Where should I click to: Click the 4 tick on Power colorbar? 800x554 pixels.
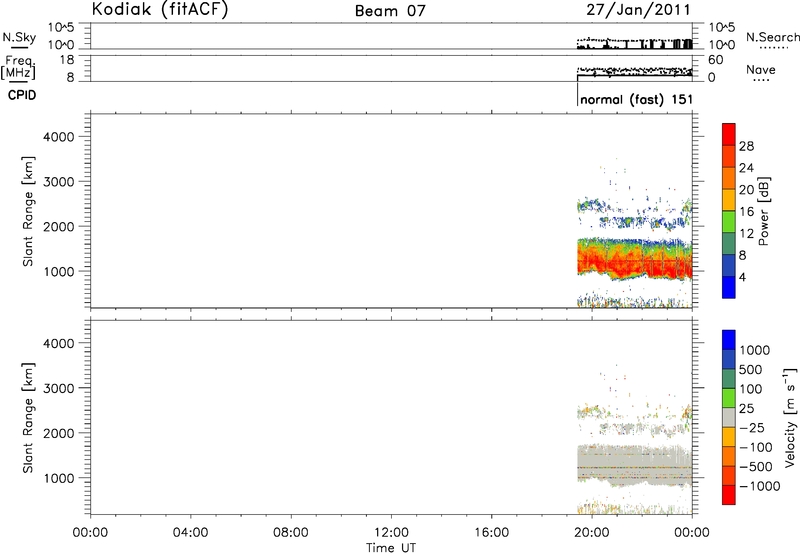[x=742, y=277]
